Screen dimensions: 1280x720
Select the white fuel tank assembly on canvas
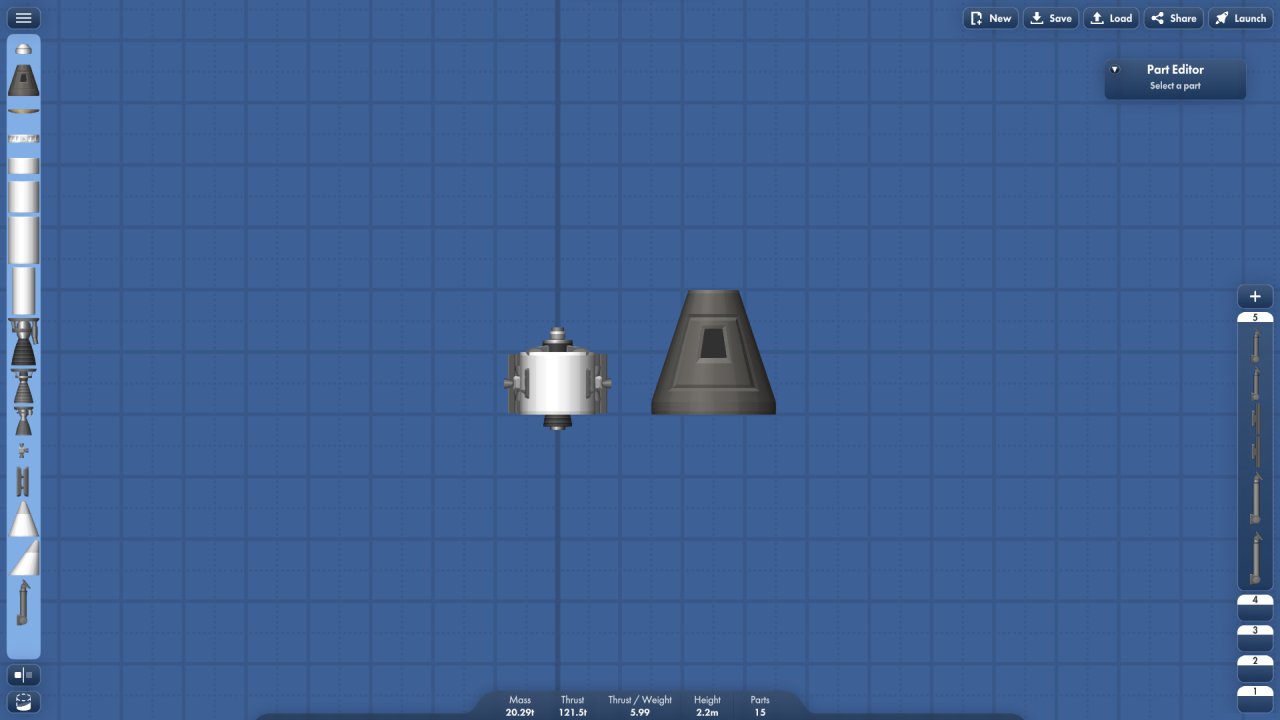(x=557, y=383)
